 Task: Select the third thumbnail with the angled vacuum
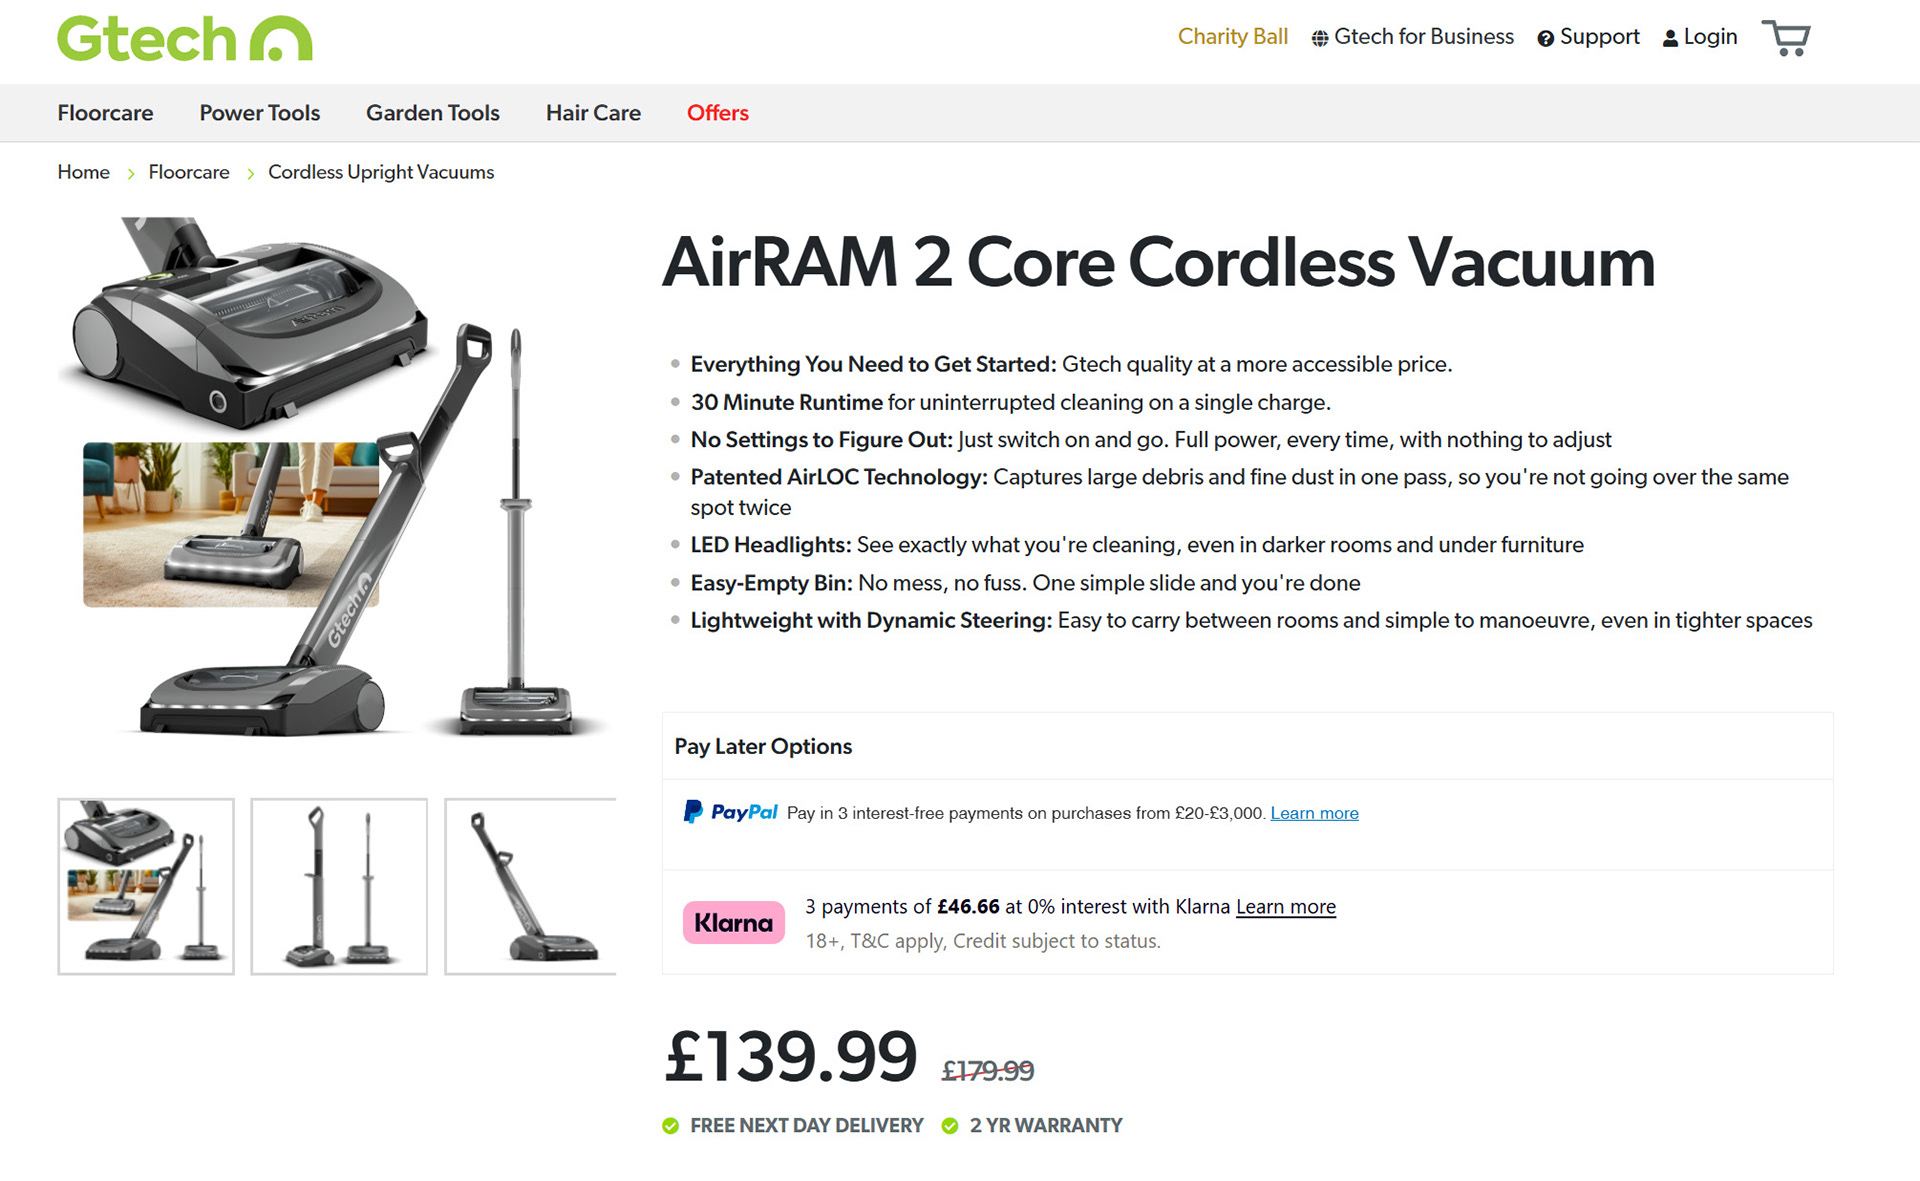click(530, 886)
